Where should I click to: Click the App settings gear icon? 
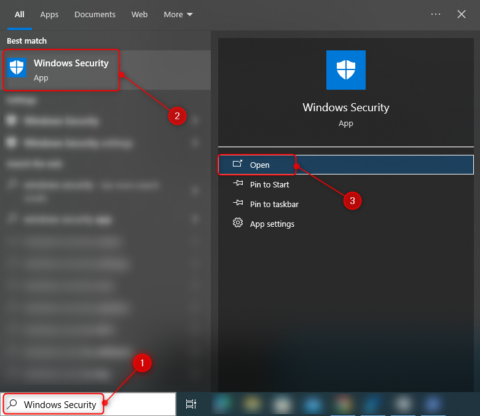[x=238, y=222]
